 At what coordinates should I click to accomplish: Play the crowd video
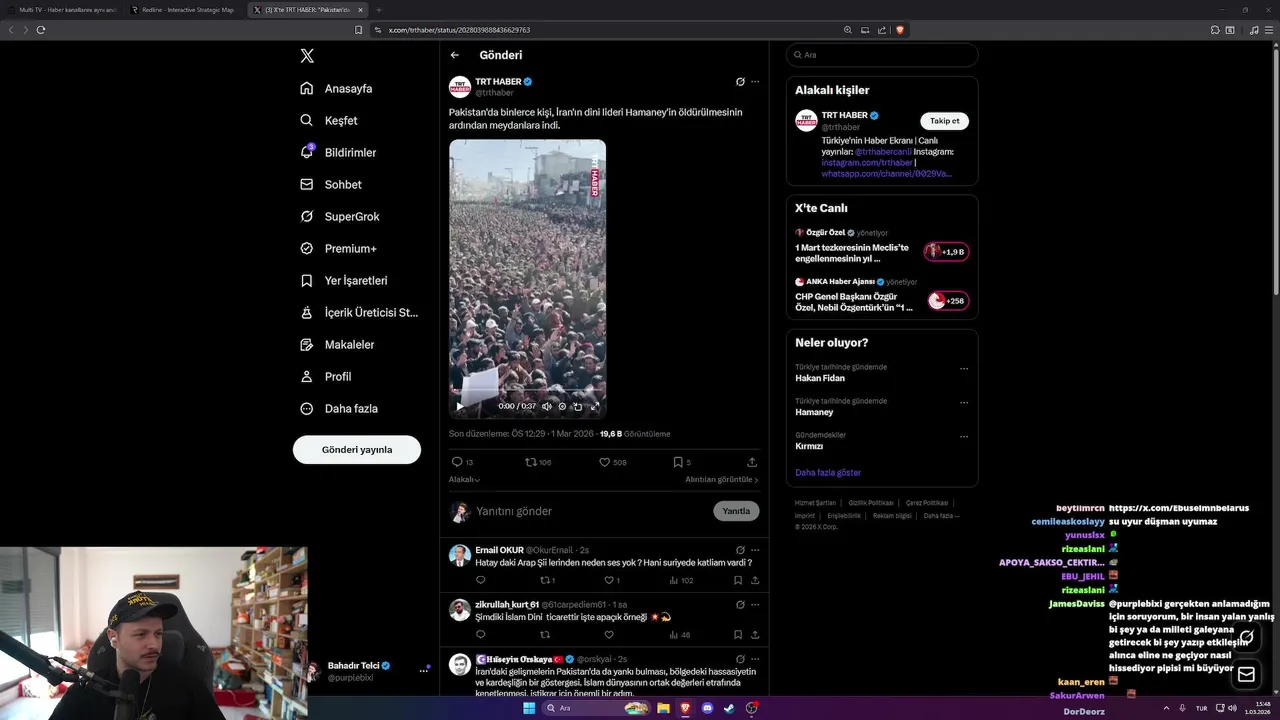(460, 406)
